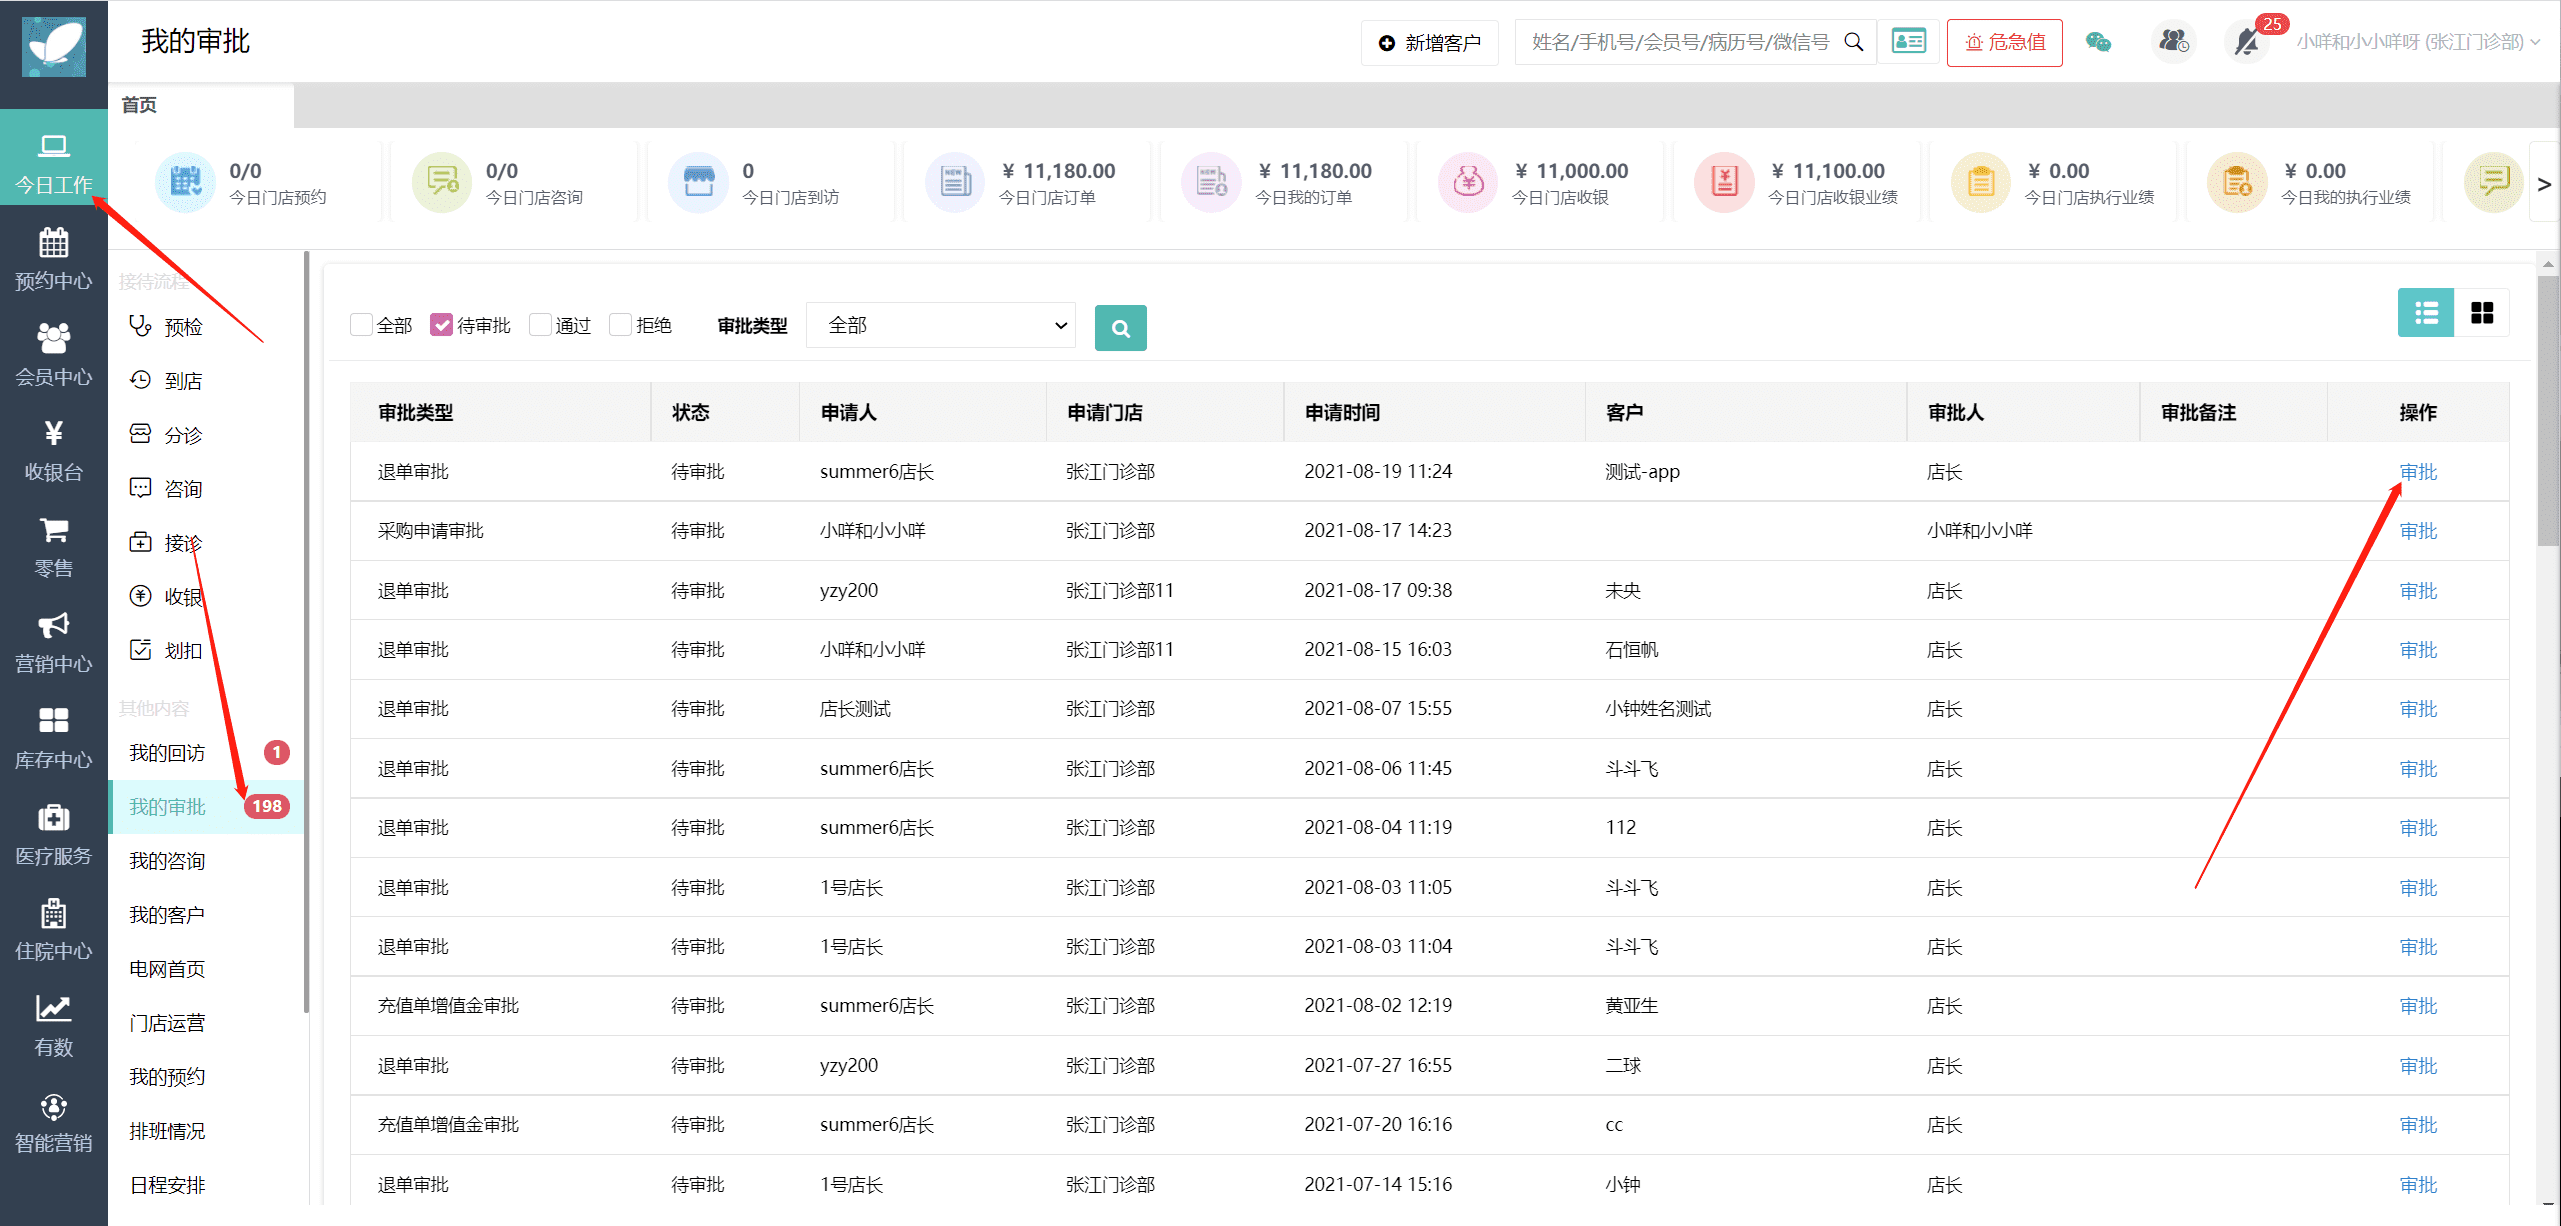The width and height of the screenshot is (2561, 1226).
Task: Open the ID card reader icon
Action: [x=1908, y=42]
